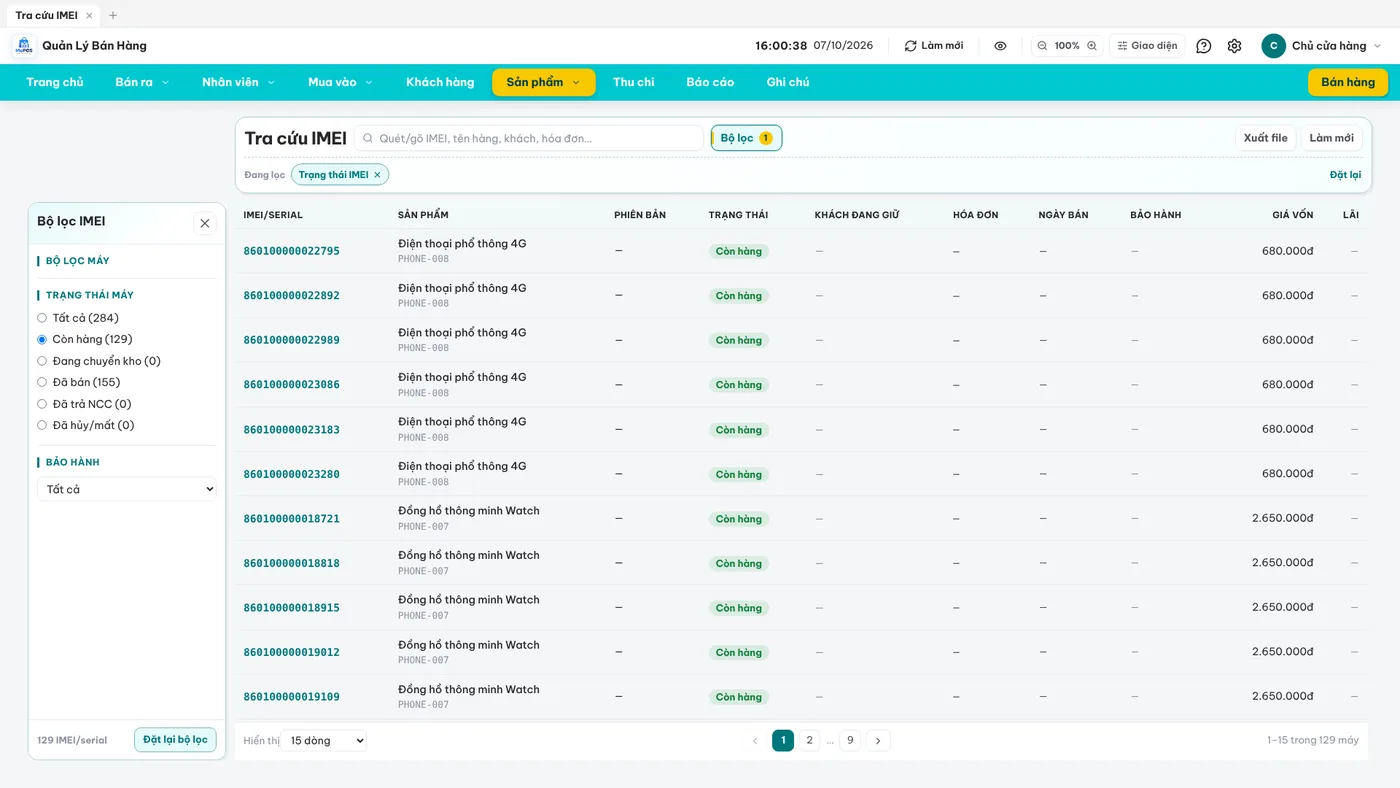Expand the Mua vào menu
Viewport: 1400px width, 788px height.
tap(340, 82)
